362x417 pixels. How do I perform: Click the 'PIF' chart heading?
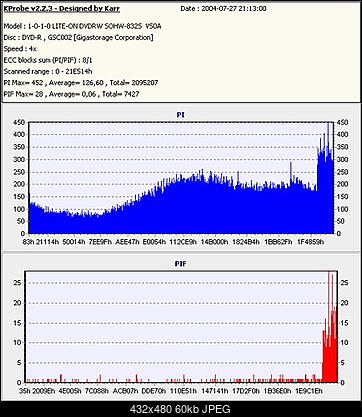click(x=181, y=264)
